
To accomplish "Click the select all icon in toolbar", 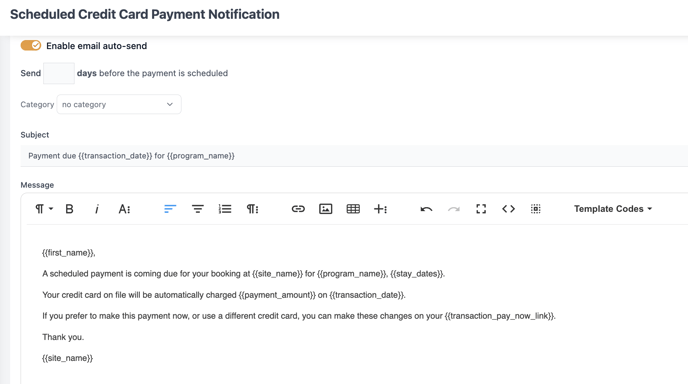I will point(535,209).
